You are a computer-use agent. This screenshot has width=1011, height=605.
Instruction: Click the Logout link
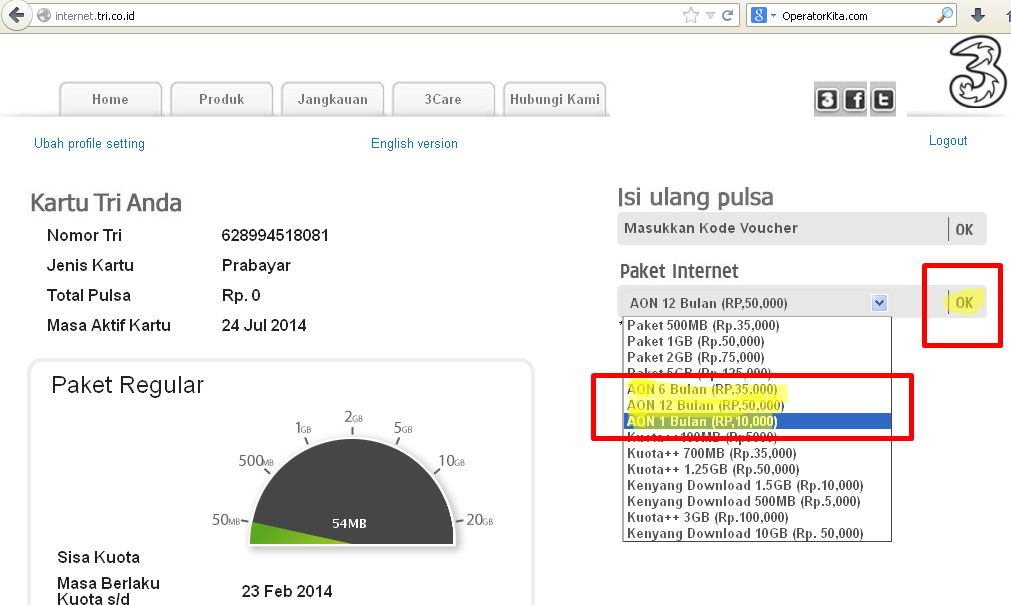948,141
